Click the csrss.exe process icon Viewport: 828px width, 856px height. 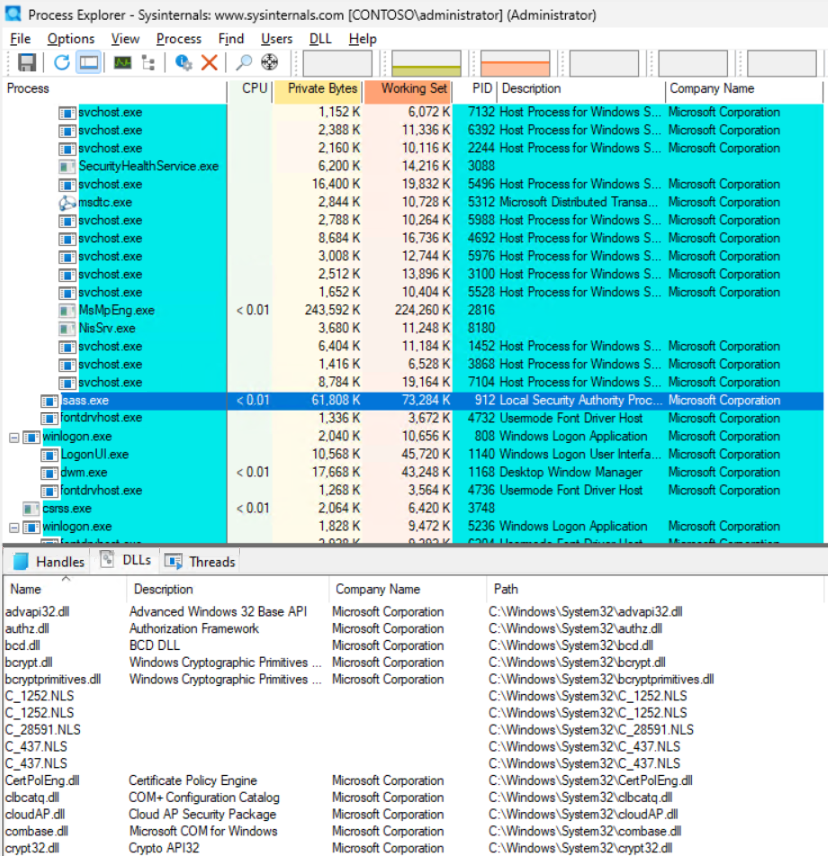pos(31,509)
